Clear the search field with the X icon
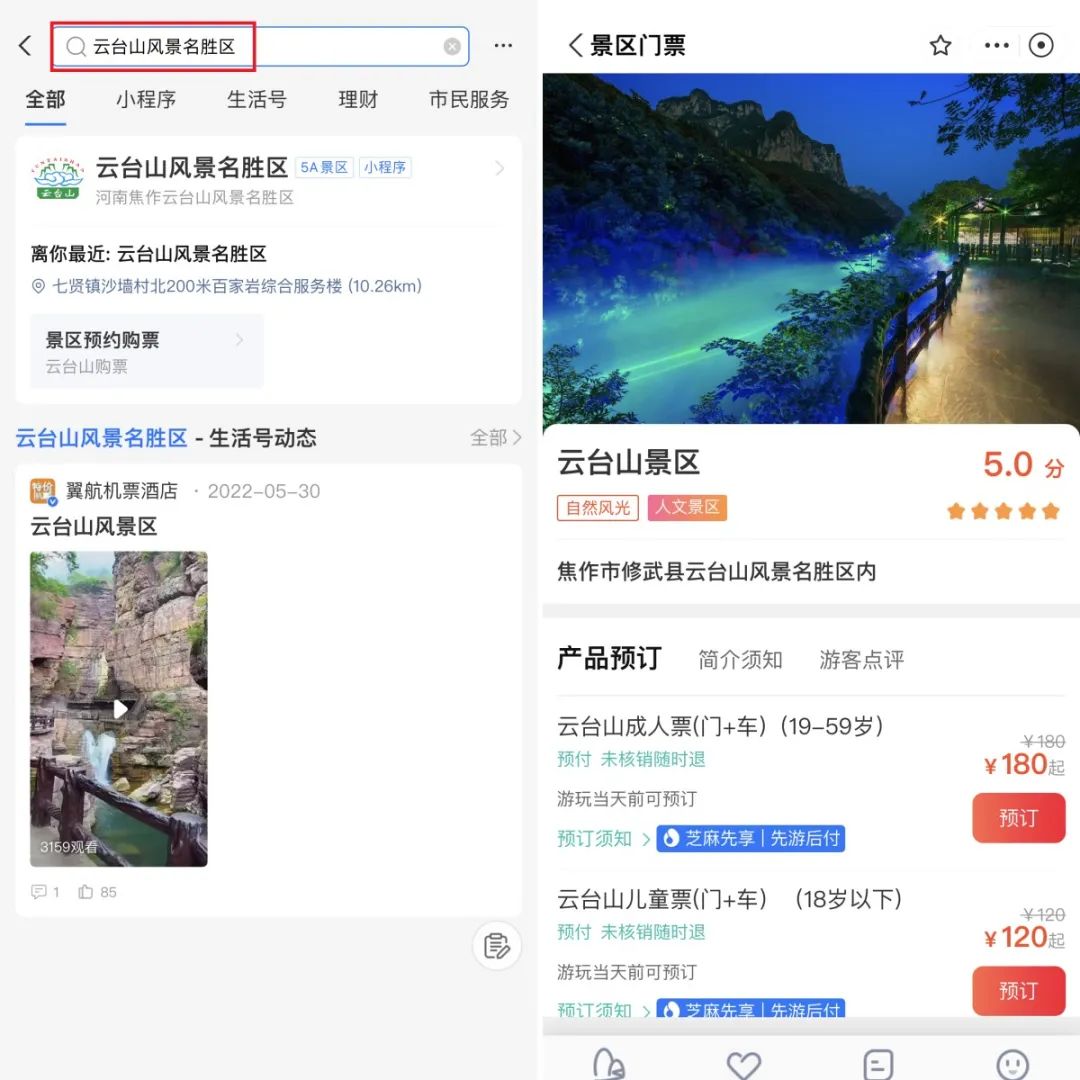Screen dimensions: 1080x1080 click(x=452, y=46)
